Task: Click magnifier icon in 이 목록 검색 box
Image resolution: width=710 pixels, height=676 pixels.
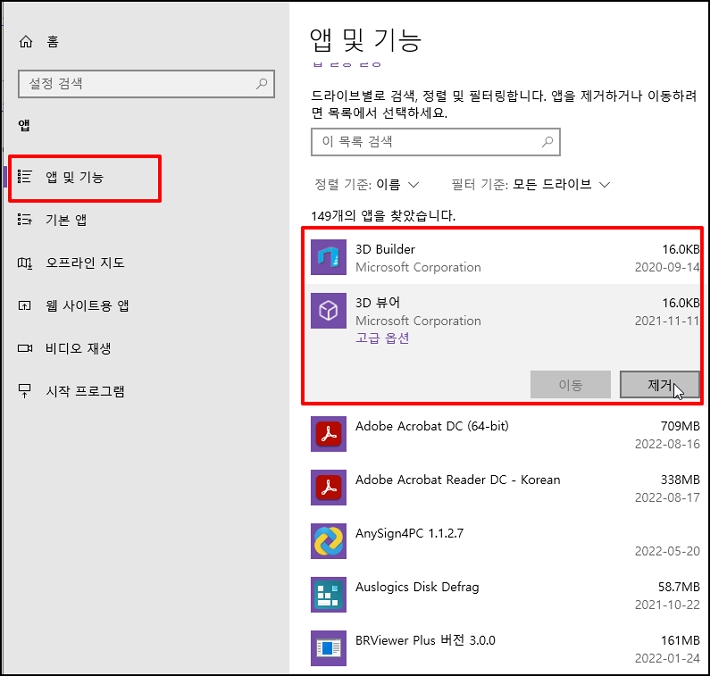Action: coord(547,142)
